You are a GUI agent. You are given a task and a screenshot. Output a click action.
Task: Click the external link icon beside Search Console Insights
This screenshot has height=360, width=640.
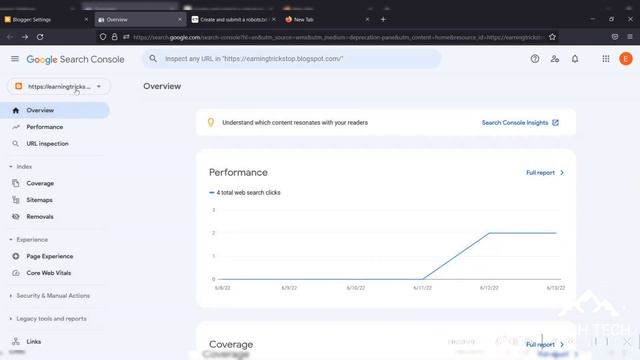556,122
